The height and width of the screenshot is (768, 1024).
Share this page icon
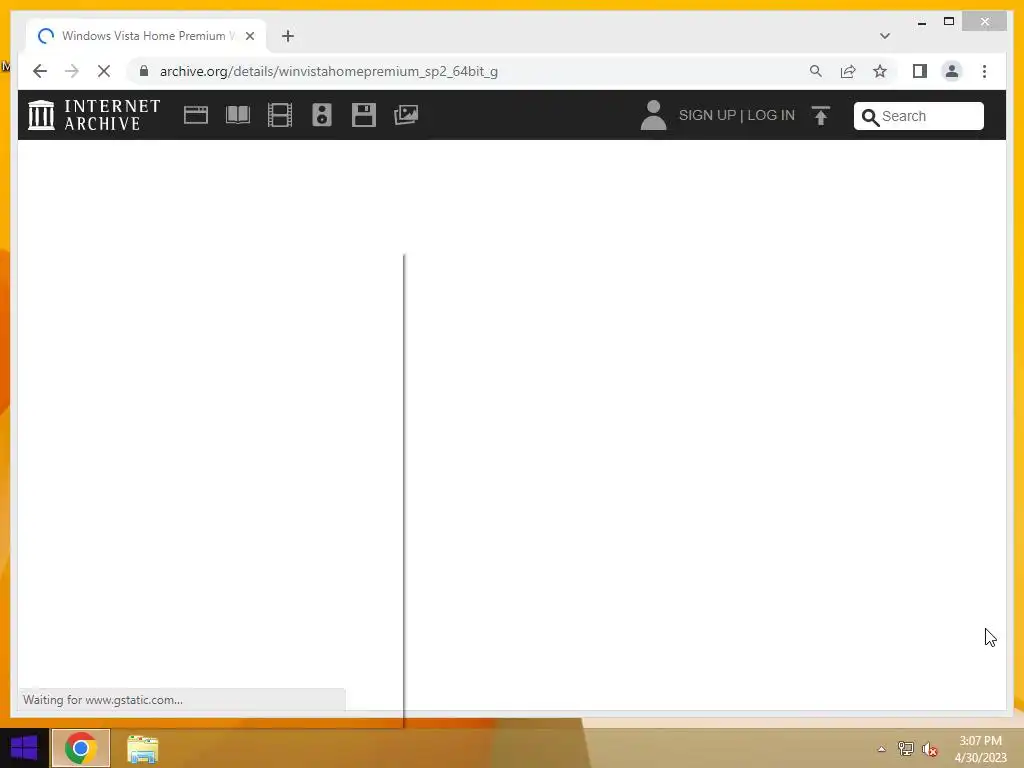pyautogui.click(x=848, y=71)
